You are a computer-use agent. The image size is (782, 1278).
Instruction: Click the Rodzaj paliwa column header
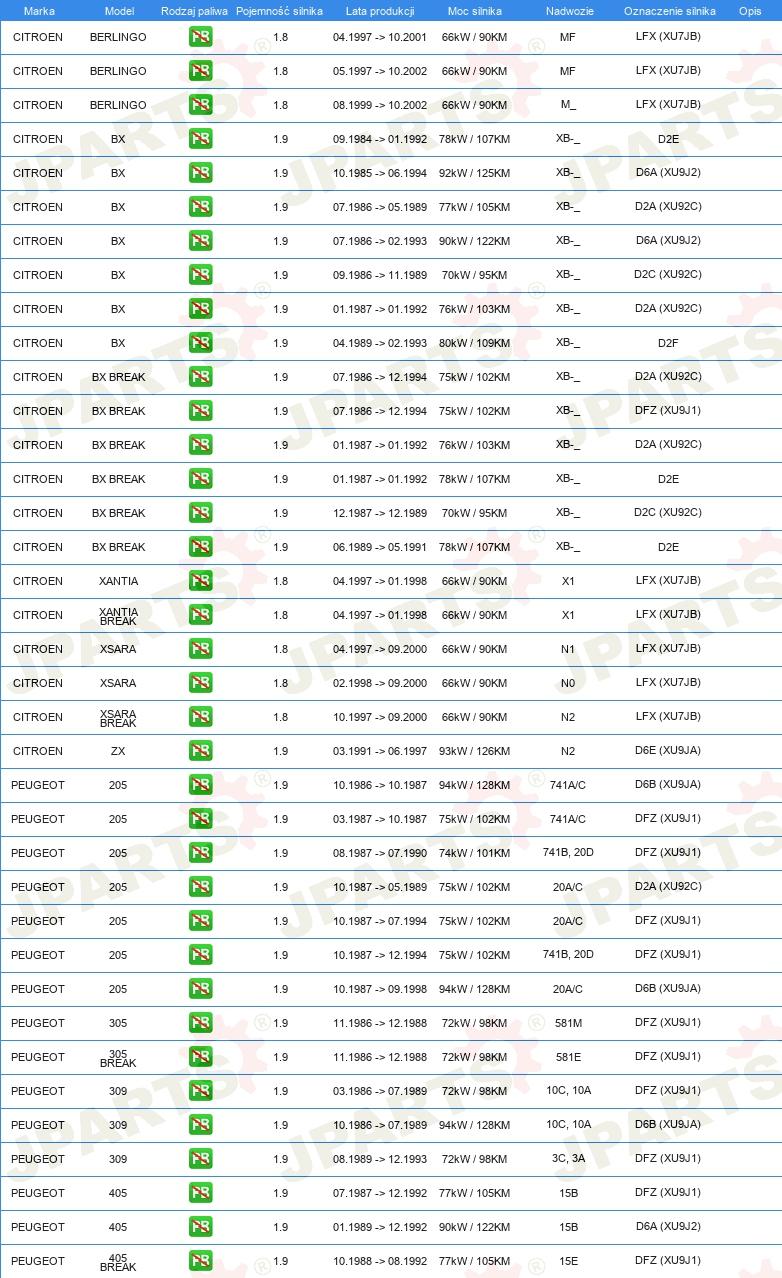pyautogui.click(x=194, y=11)
